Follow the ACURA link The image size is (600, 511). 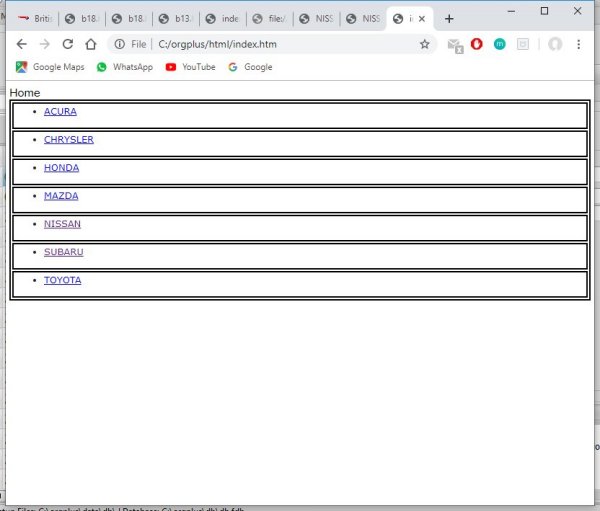(x=60, y=111)
